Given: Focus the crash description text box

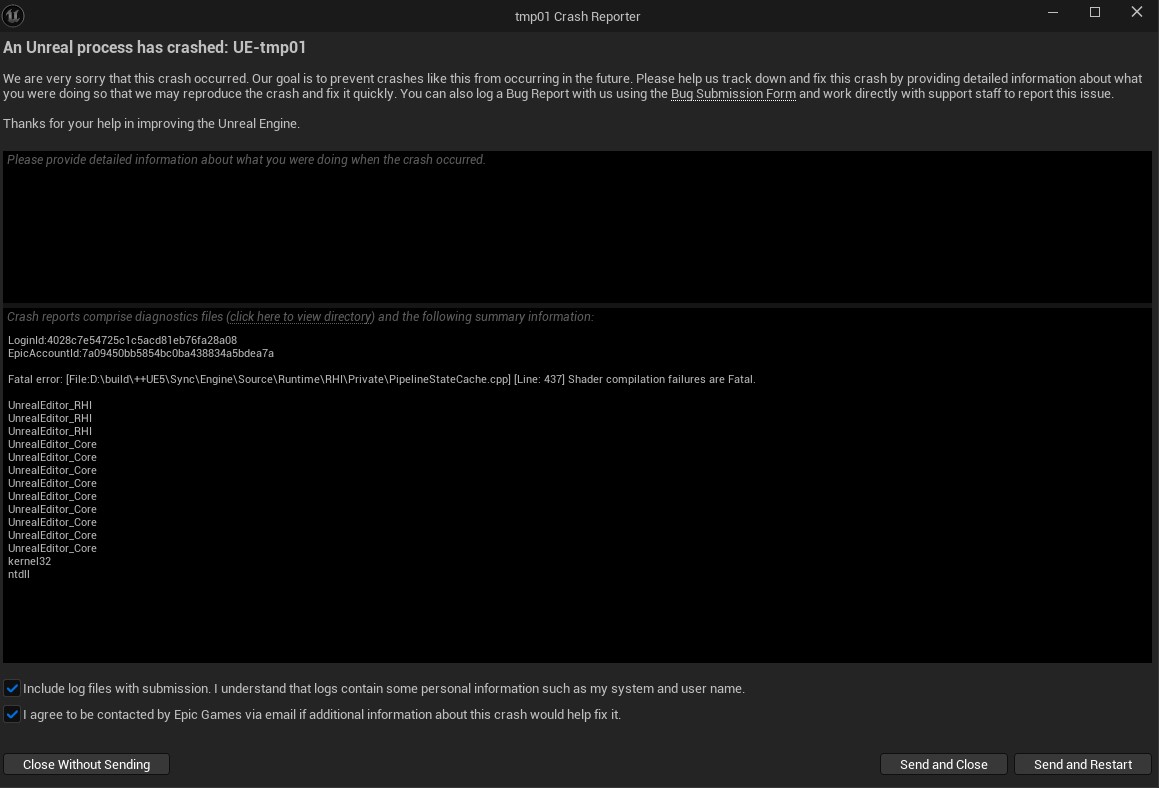Looking at the screenshot, I should (577, 226).
